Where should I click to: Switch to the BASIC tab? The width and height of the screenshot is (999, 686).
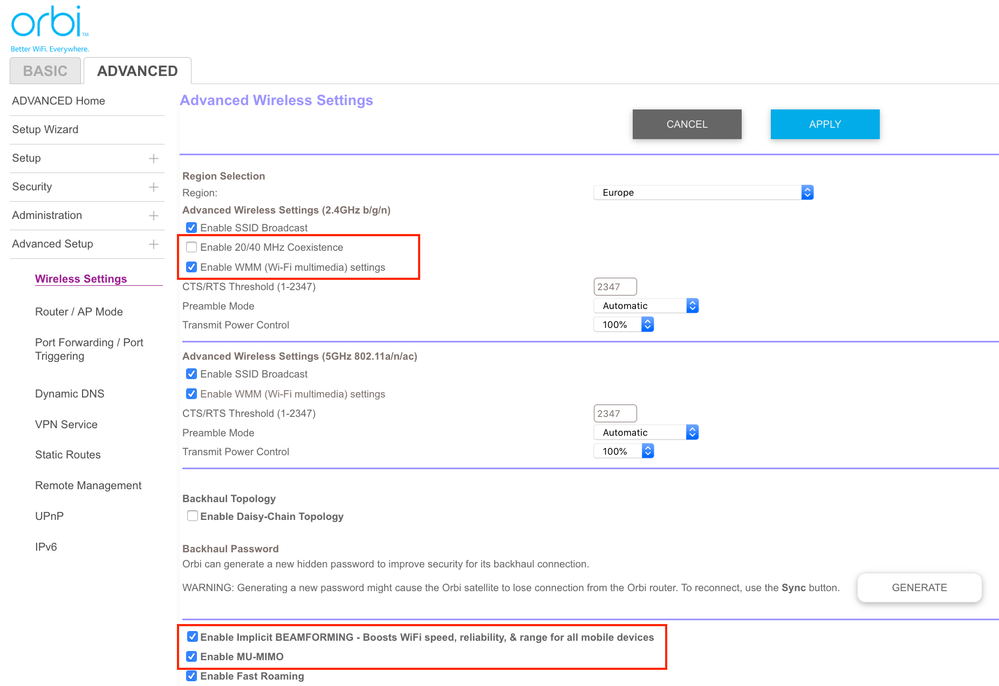(45, 71)
